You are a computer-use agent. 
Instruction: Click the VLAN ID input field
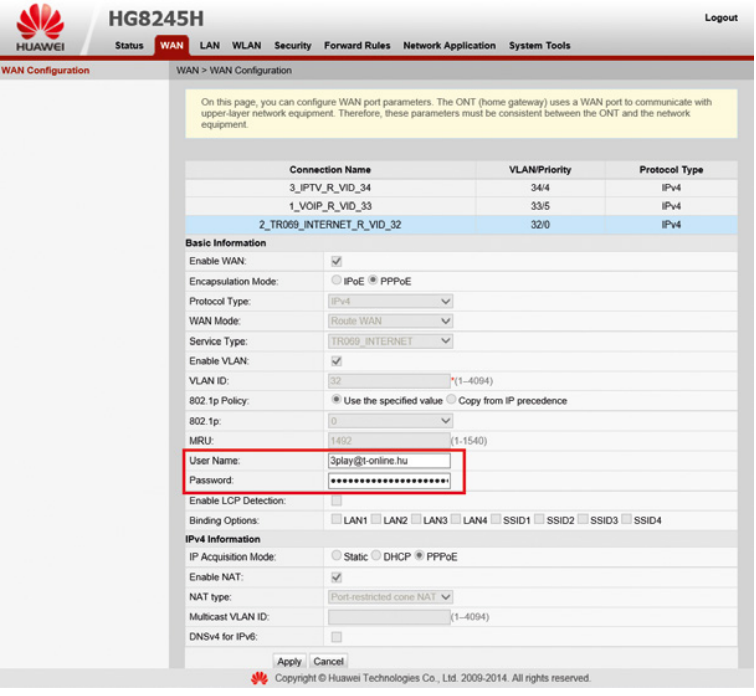coord(389,381)
